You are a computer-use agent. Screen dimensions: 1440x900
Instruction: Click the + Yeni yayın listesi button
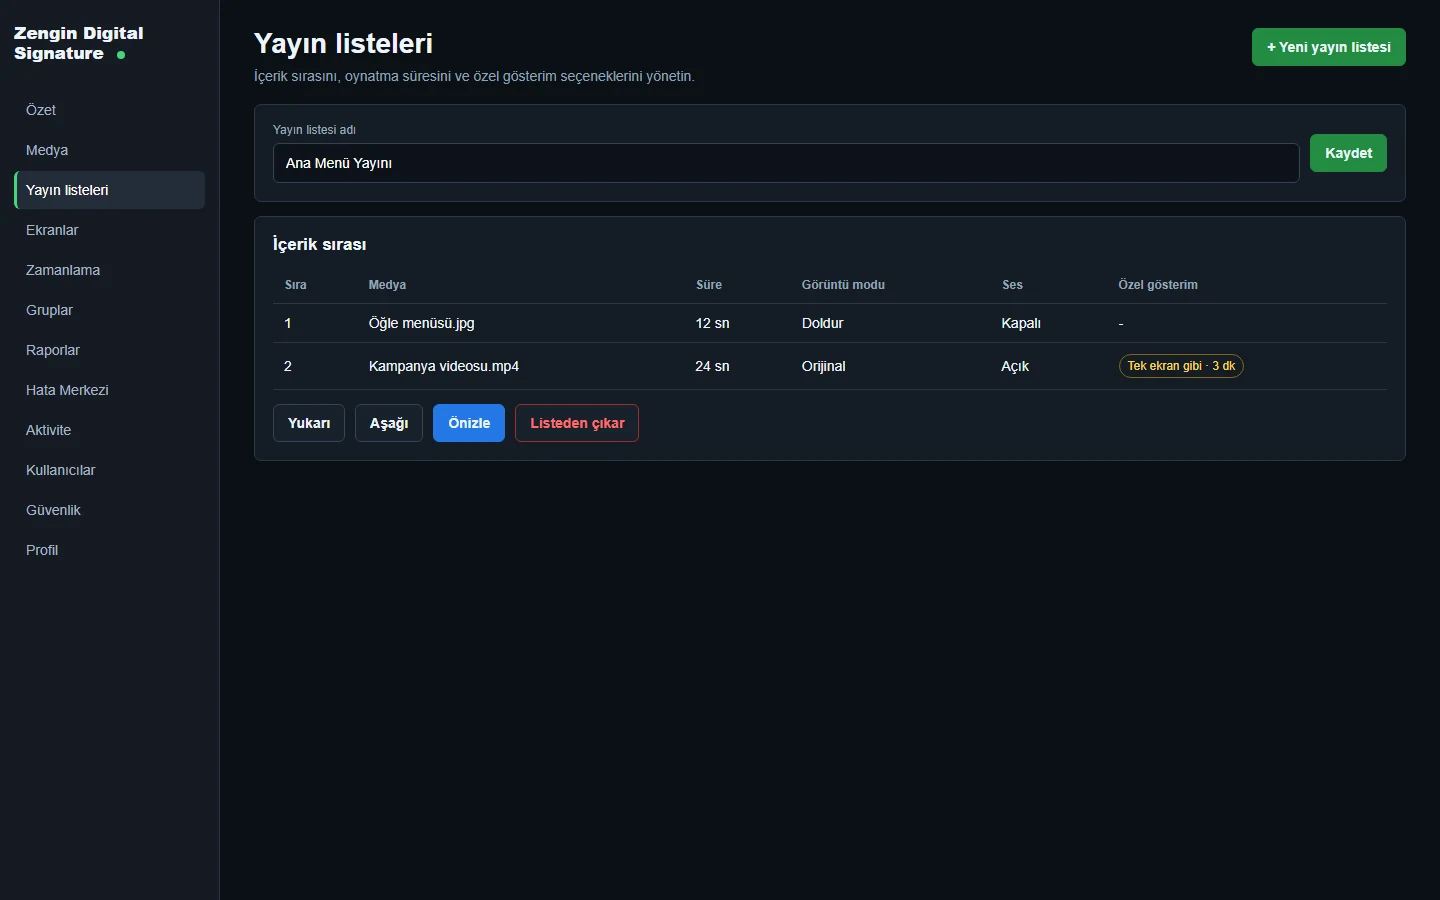point(1328,47)
